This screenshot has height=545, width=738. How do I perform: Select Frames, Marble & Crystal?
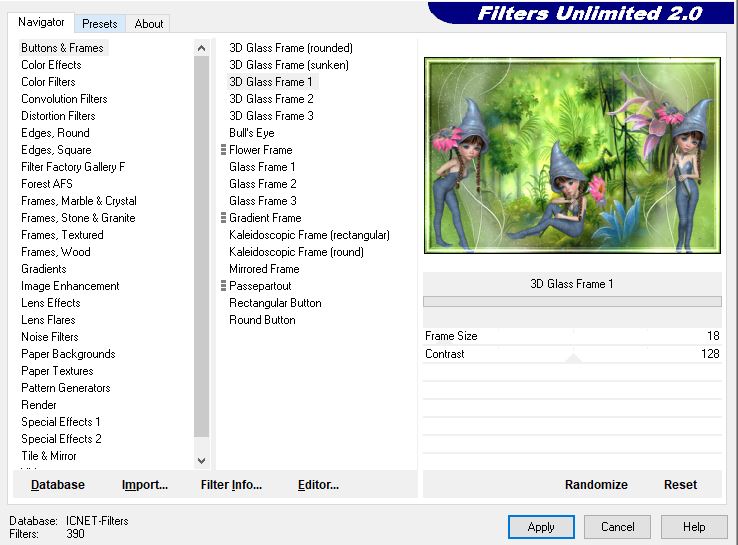79,200
